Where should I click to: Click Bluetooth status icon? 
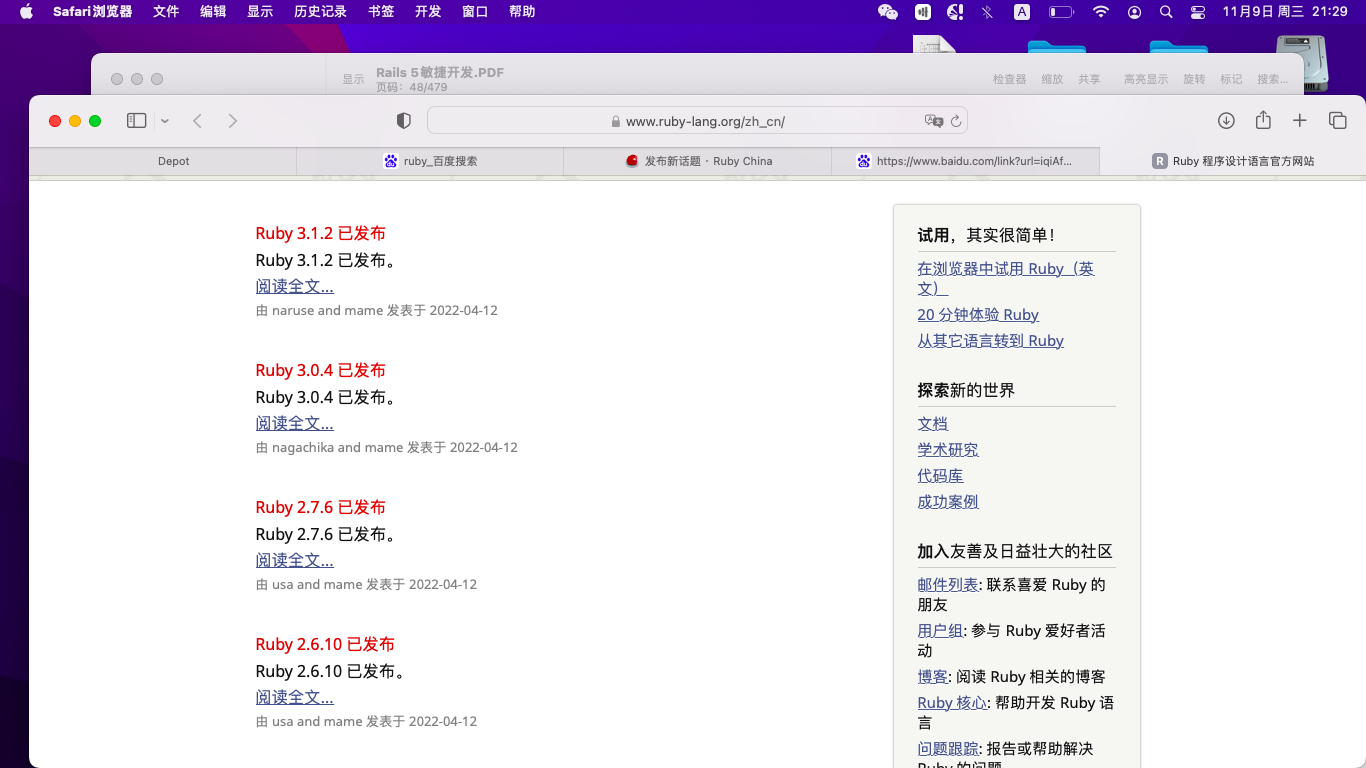click(987, 12)
